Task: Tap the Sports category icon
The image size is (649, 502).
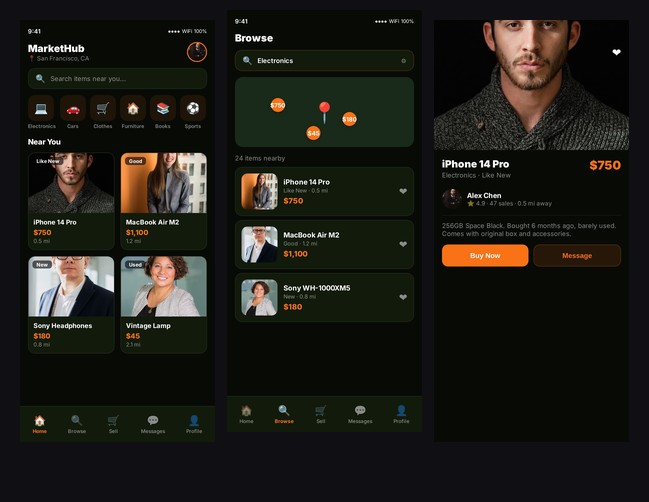Action: click(192, 108)
